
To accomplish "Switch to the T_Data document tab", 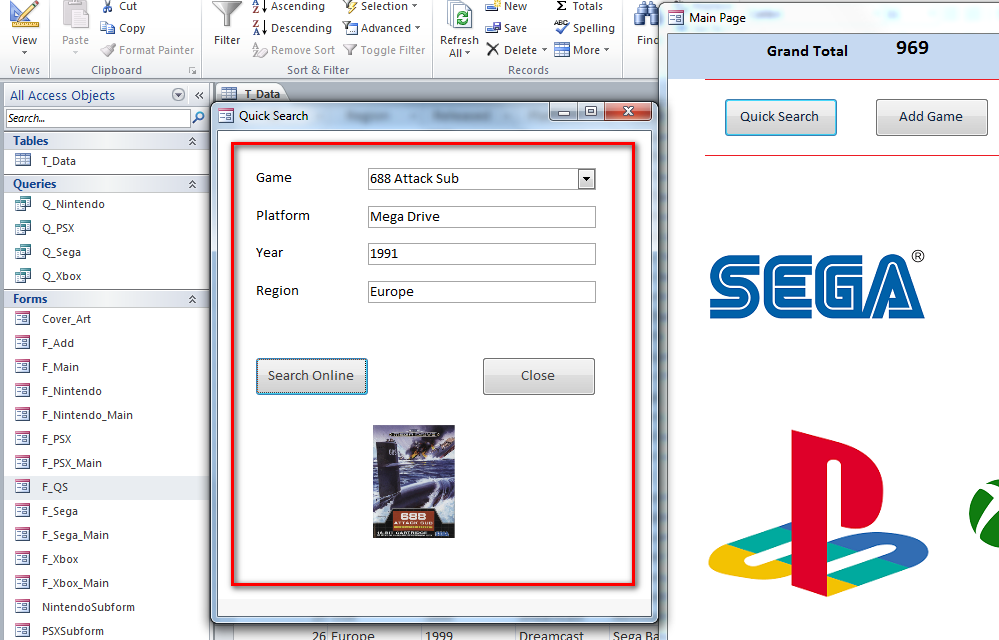I will (x=252, y=94).
